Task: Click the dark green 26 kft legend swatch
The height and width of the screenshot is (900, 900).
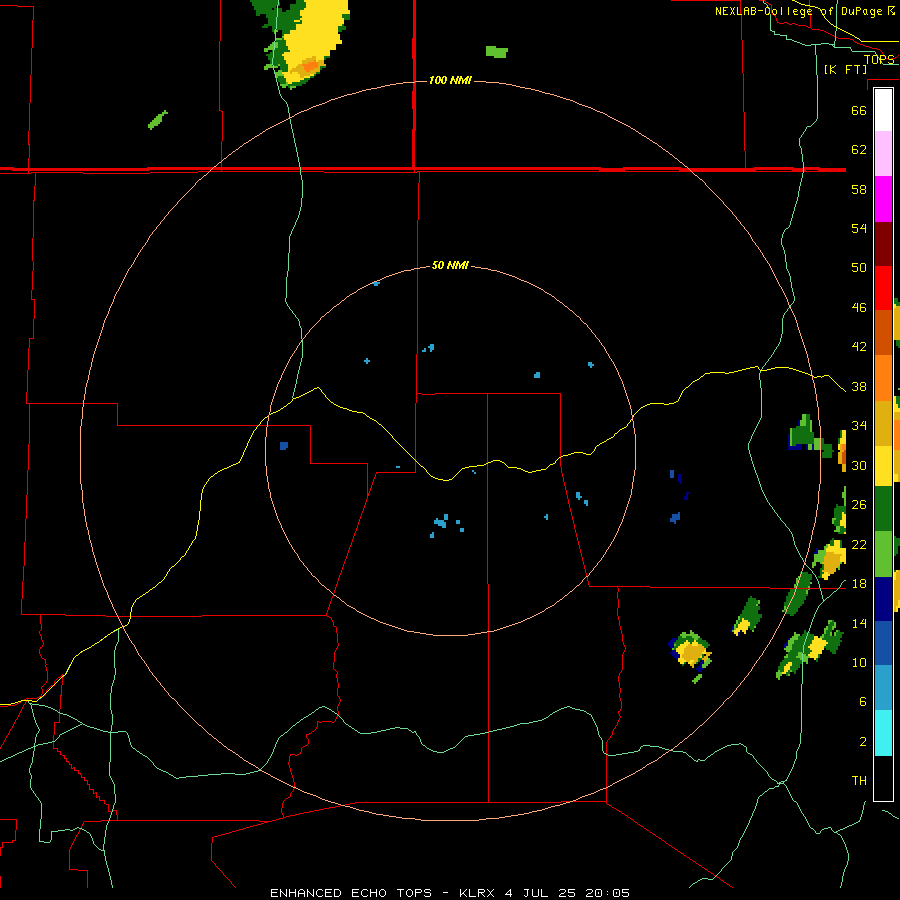Action: click(x=883, y=509)
